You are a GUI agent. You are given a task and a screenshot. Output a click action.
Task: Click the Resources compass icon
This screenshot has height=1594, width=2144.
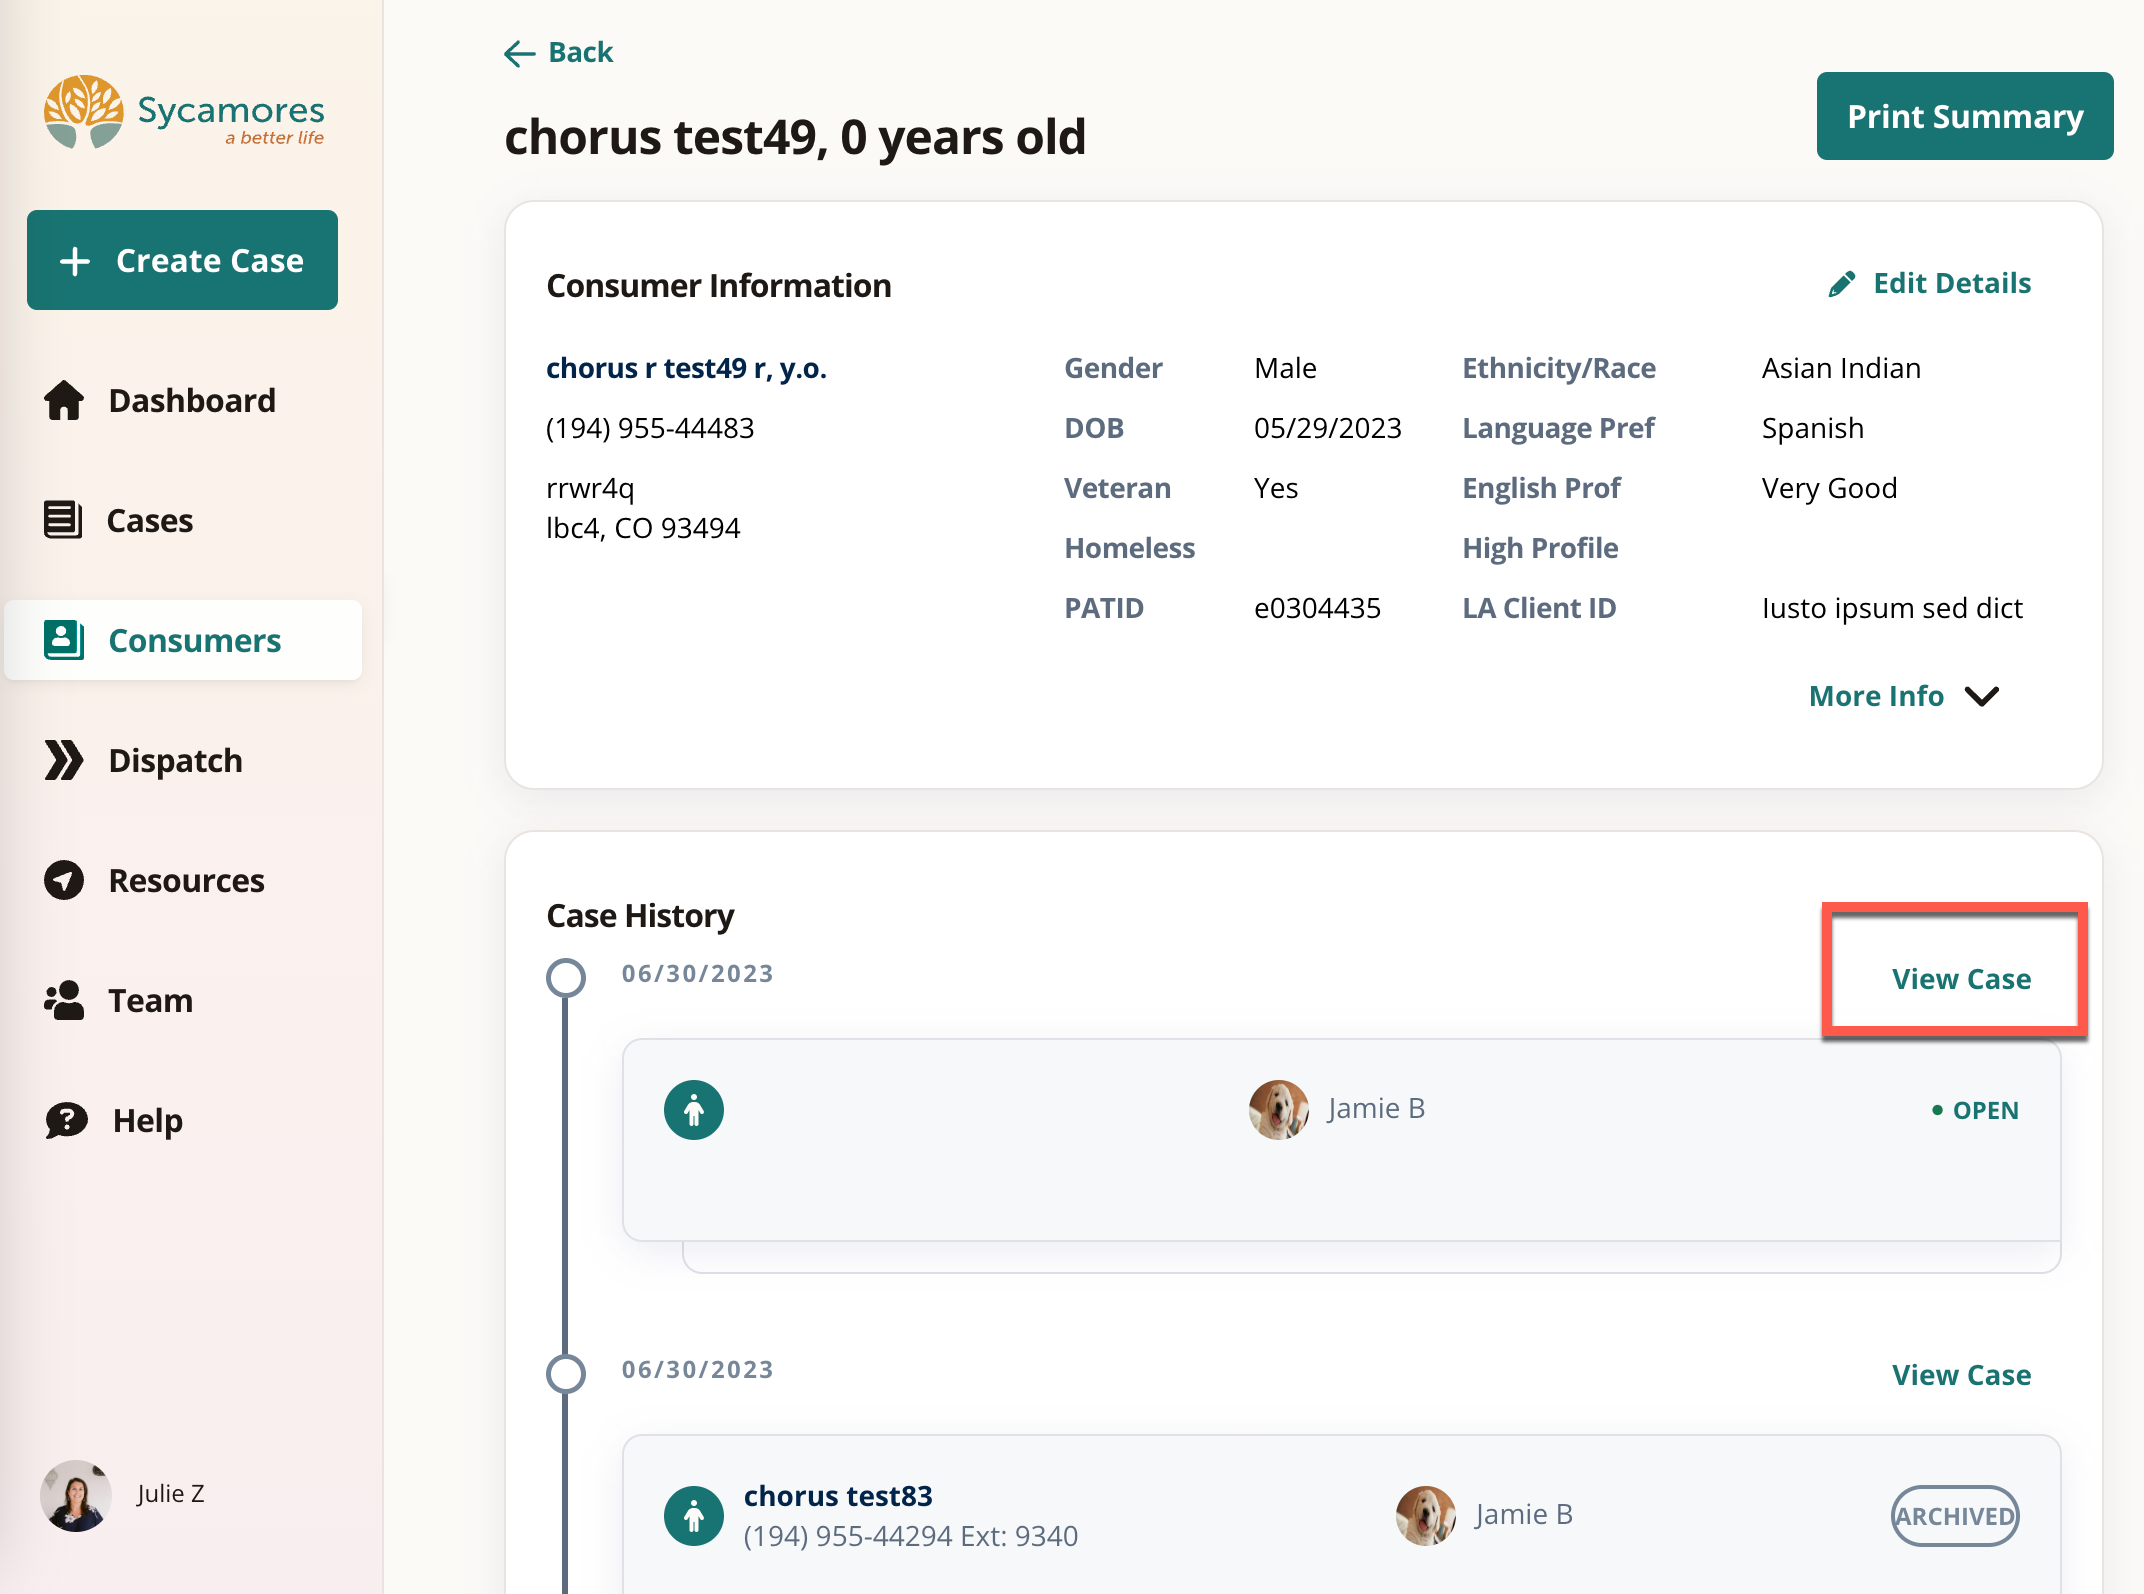pos(64,880)
